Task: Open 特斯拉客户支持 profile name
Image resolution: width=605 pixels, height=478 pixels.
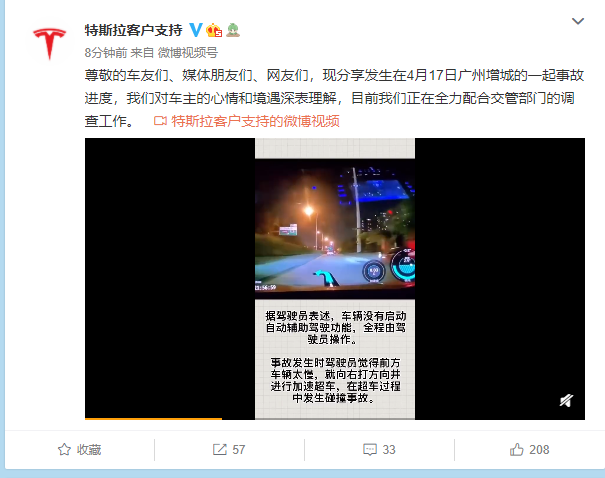Action: tap(134, 30)
